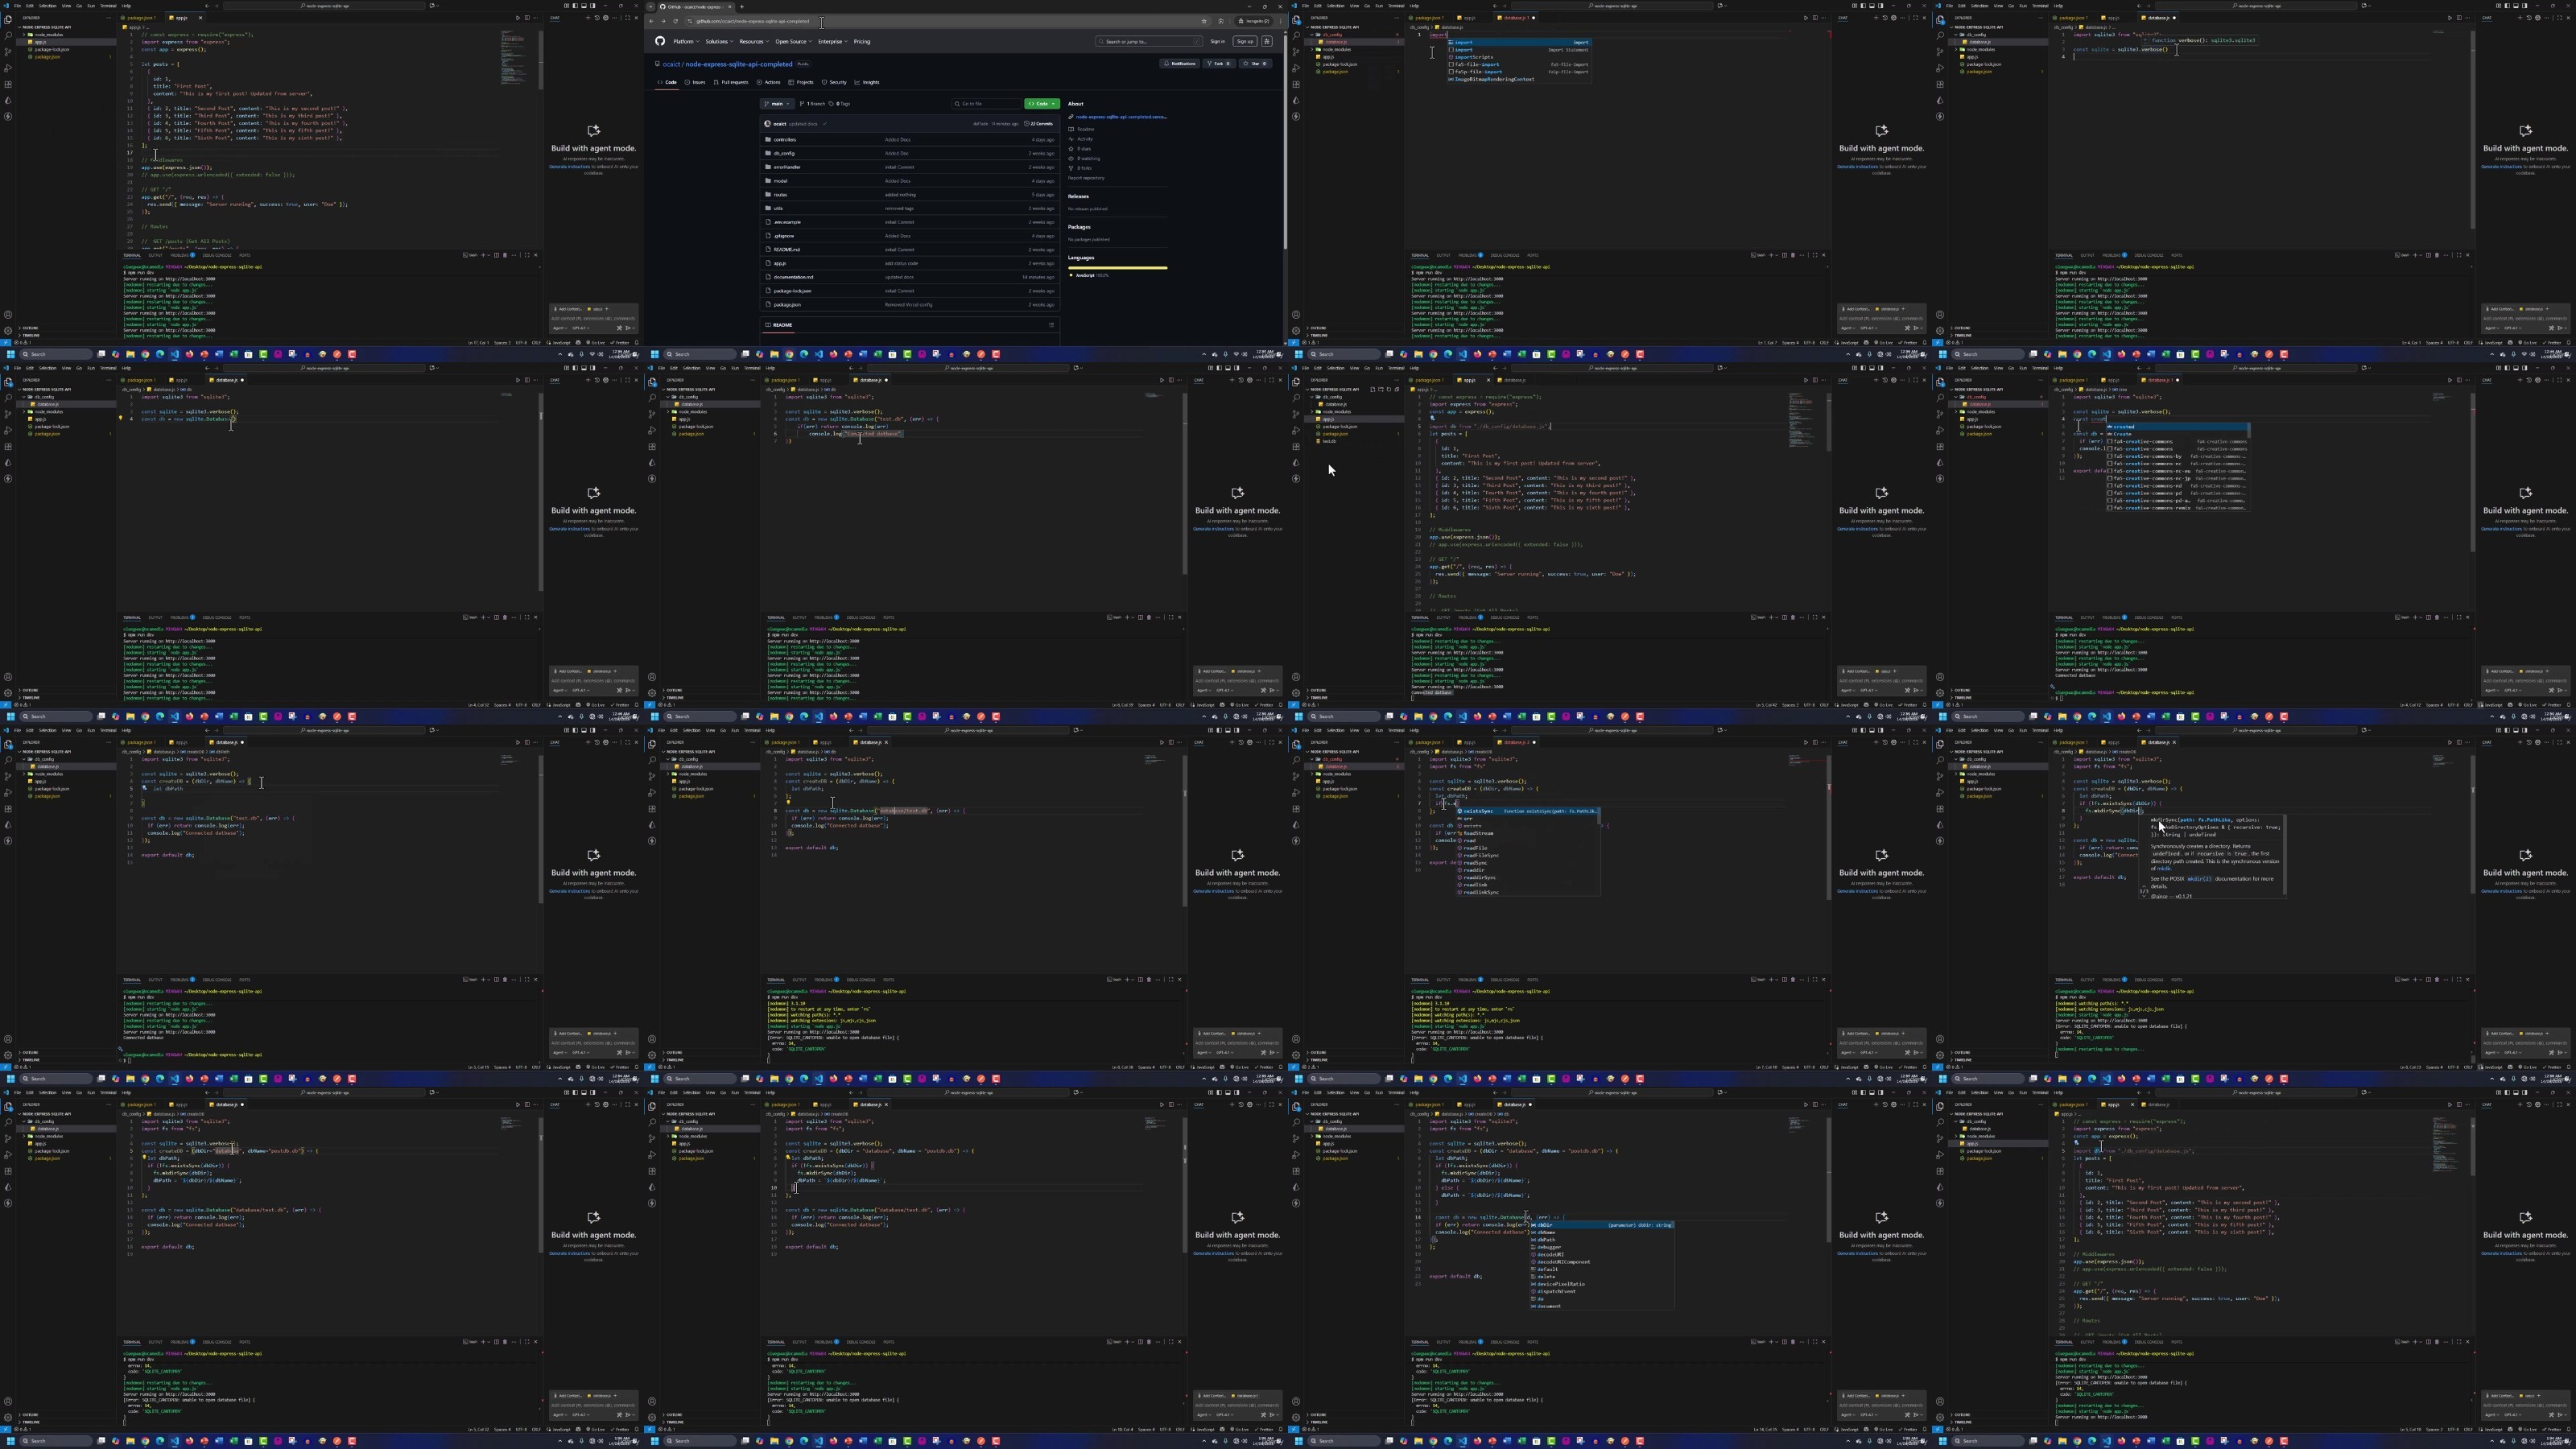Open .env.example in GitHub file list
Screen dimensions: 2576x1449
788,222
